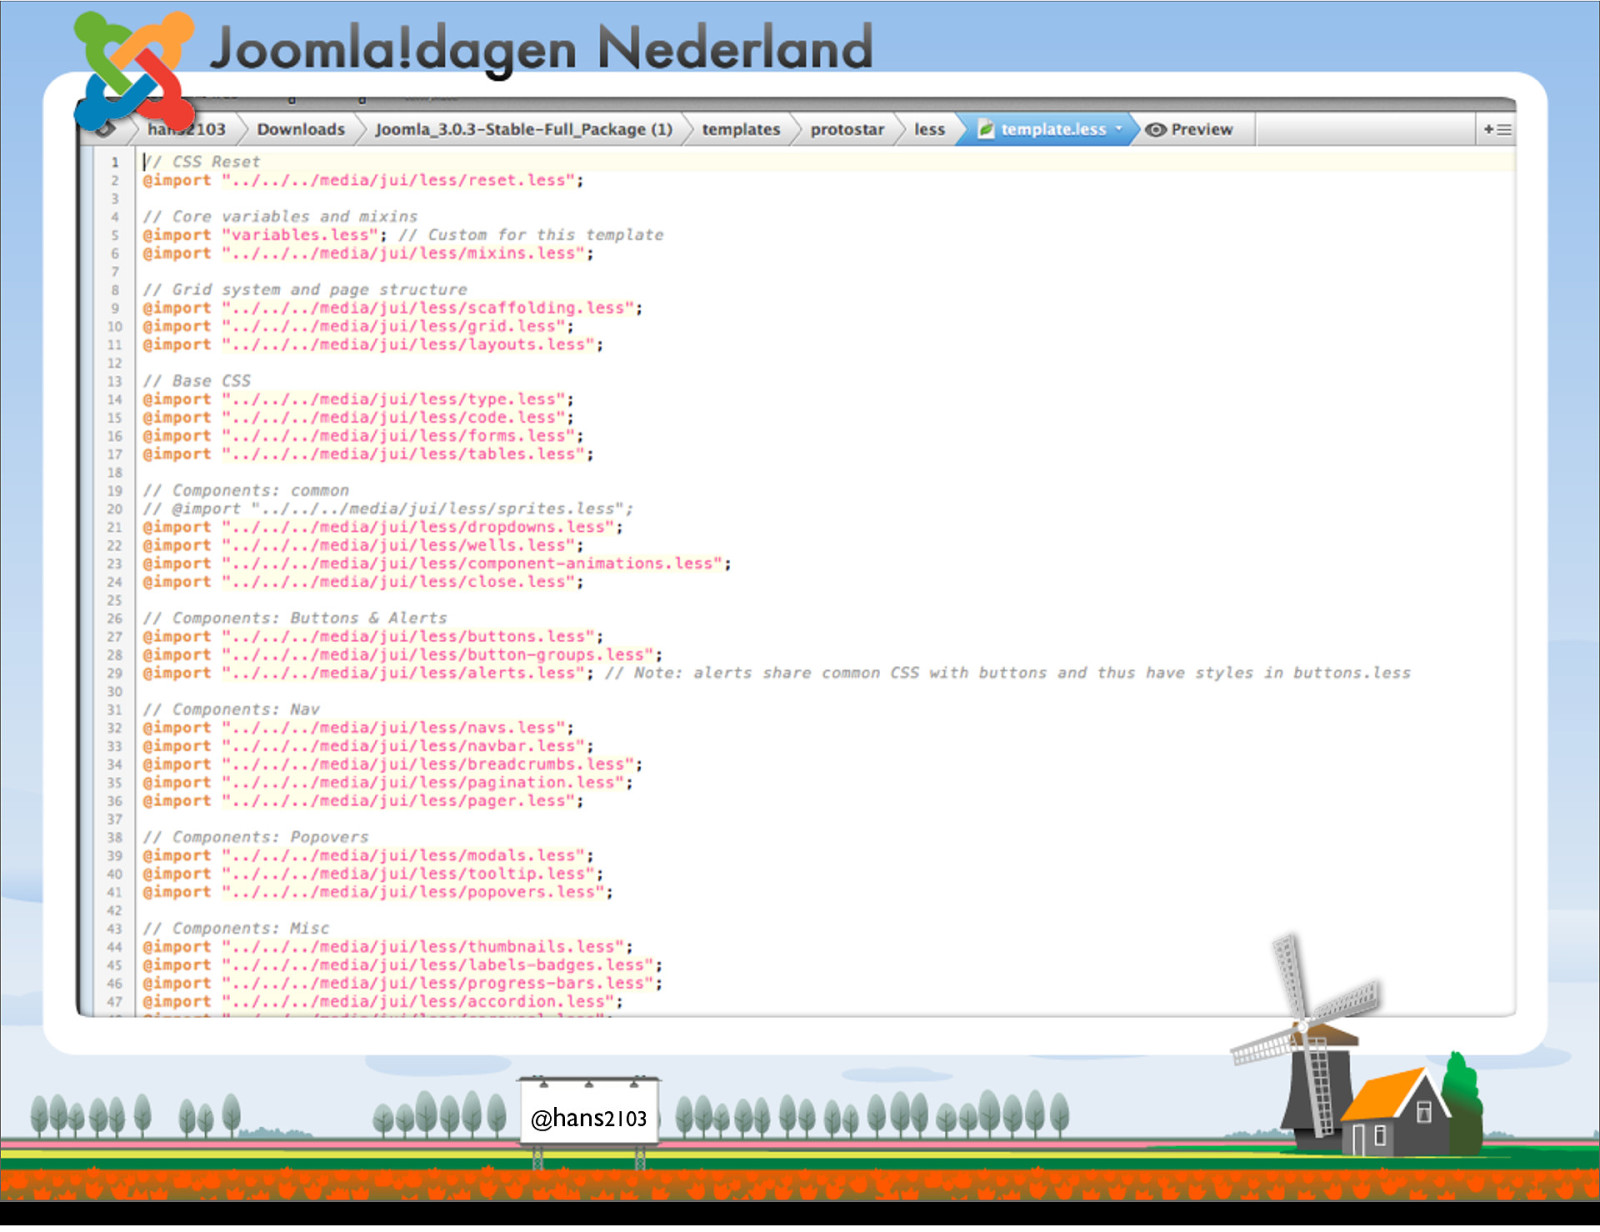This screenshot has height=1232, width=1600.
Task: Click the thumbnails.less import line
Action: point(388,947)
